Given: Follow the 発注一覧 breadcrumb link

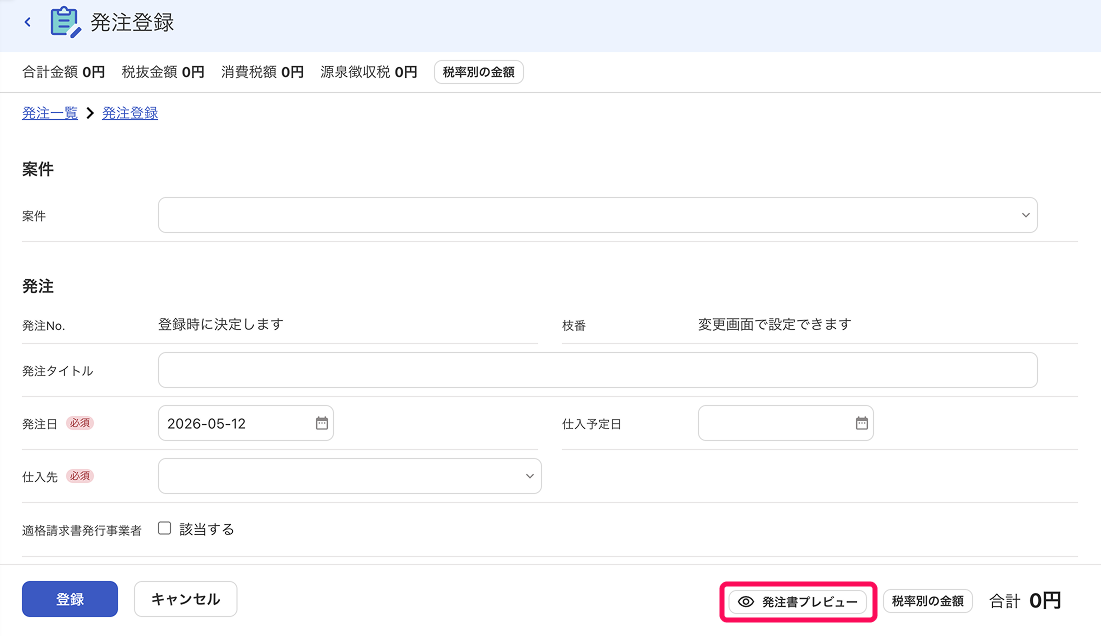Looking at the screenshot, I should click(x=50, y=113).
